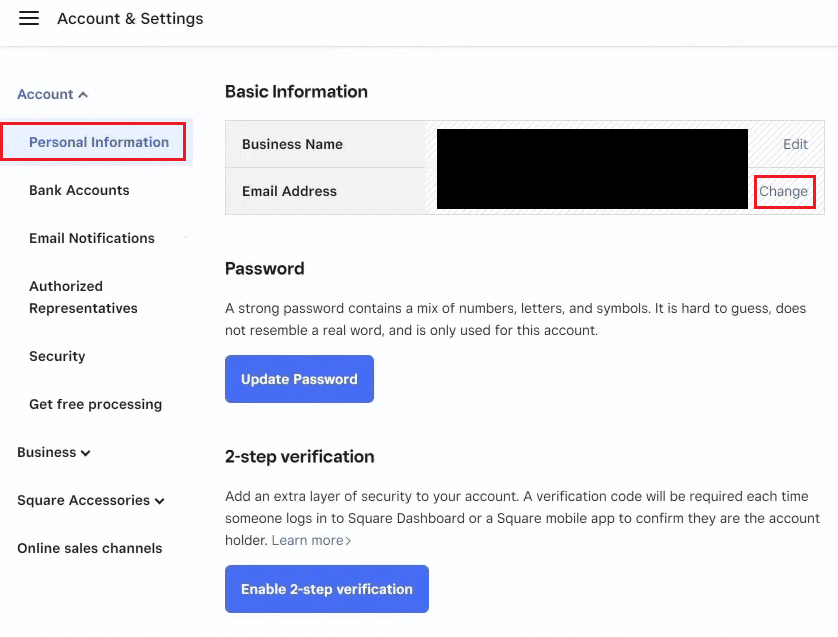838x637 pixels.
Task: Open Online sales channels
Action: pos(90,548)
